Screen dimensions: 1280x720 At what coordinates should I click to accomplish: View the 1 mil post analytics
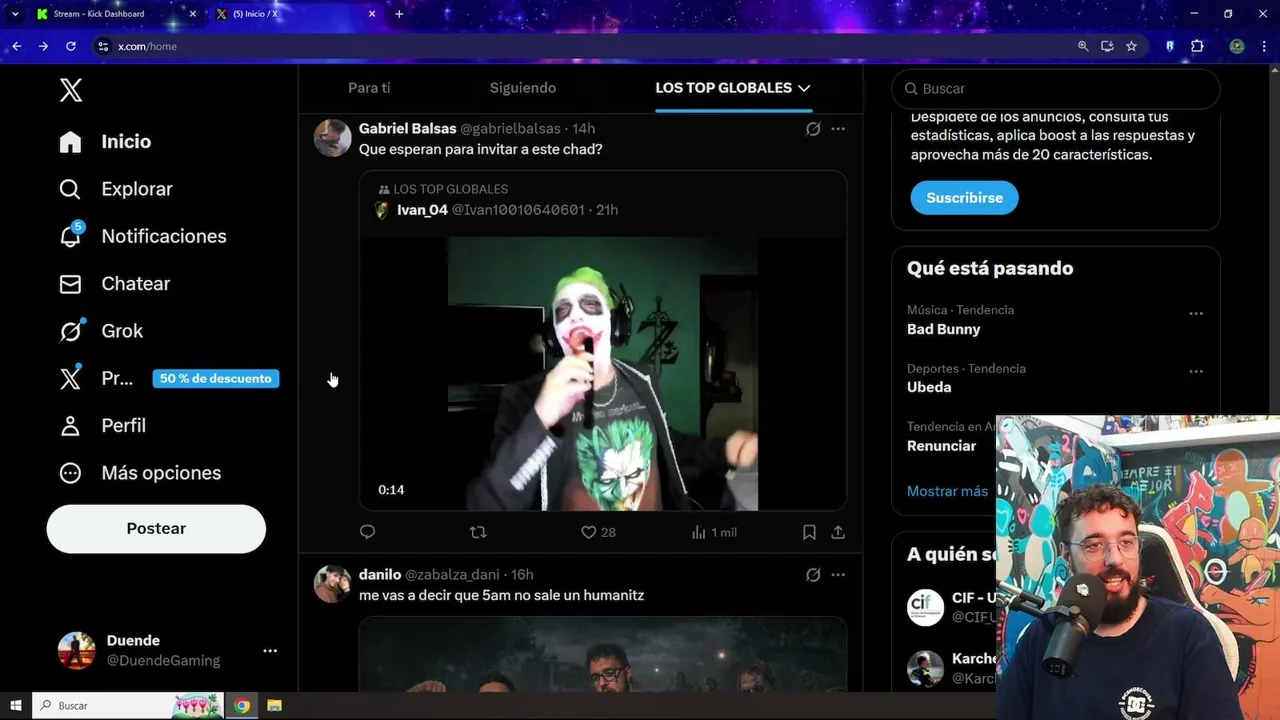714,532
